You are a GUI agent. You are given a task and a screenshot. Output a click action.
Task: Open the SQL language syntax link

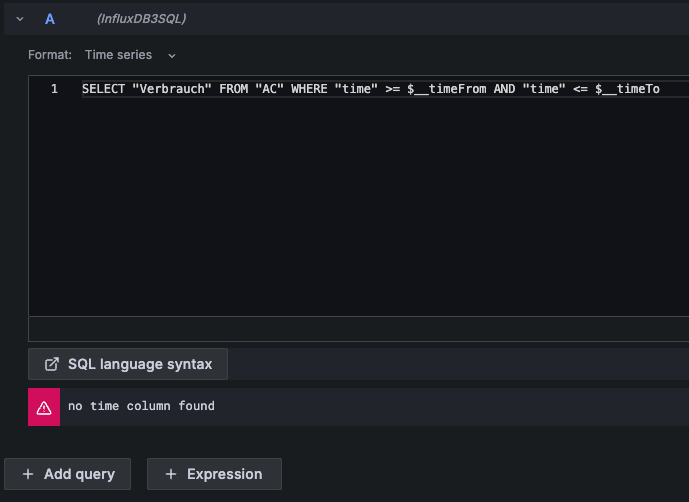pyautogui.click(x=140, y=364)
